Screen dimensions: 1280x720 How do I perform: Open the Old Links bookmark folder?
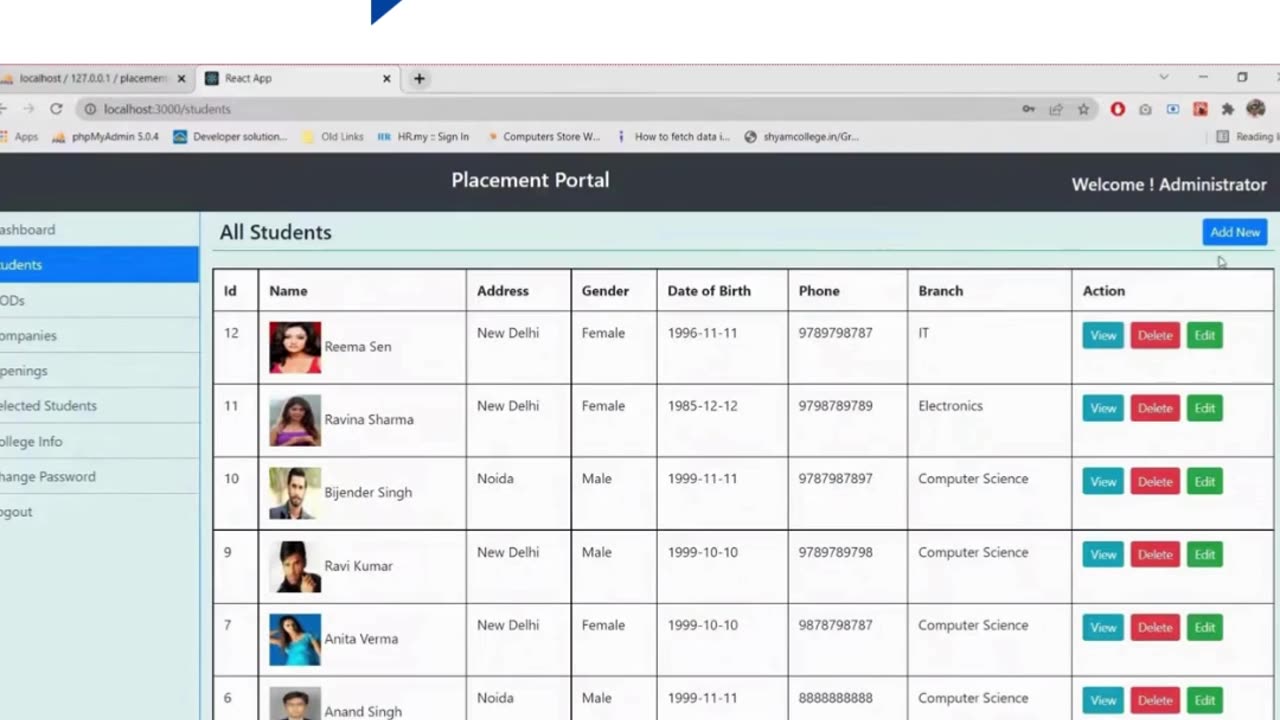(x=332, y=137)
